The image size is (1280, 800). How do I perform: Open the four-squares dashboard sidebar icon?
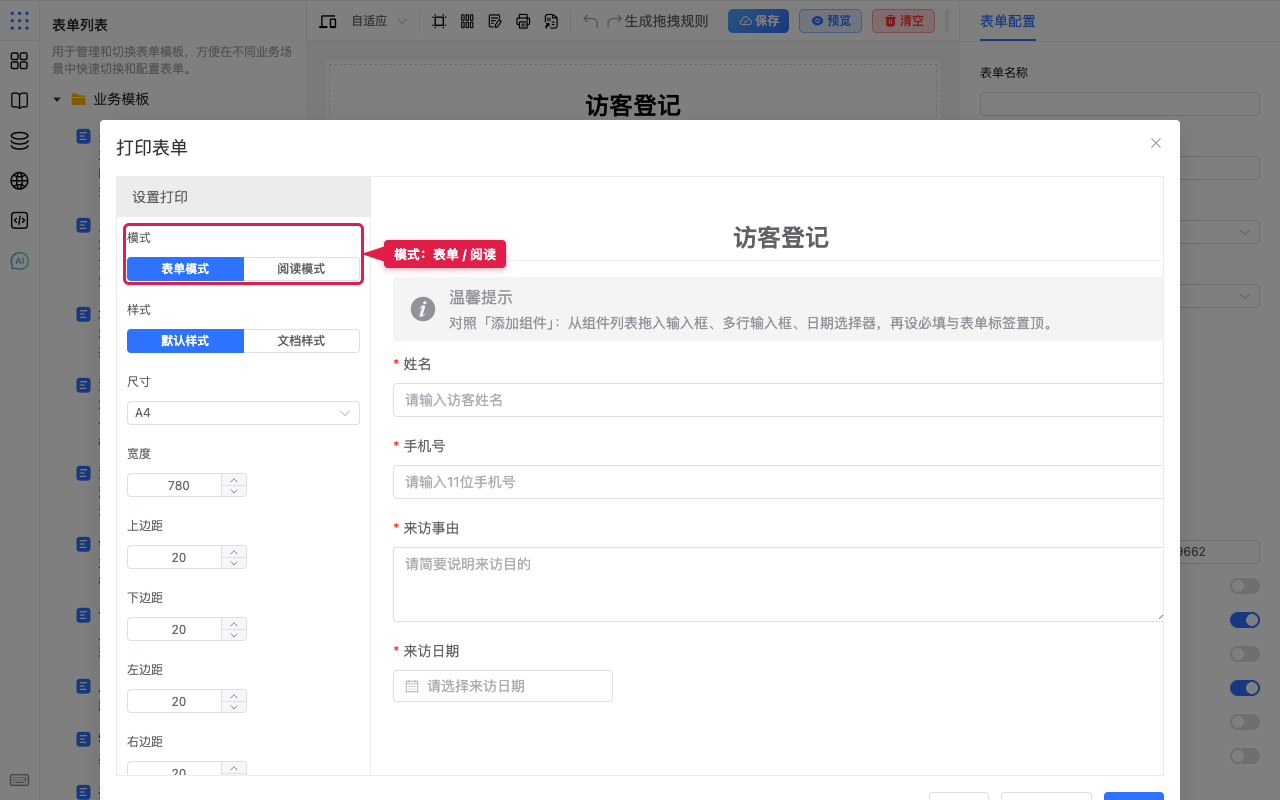[19, 61]
